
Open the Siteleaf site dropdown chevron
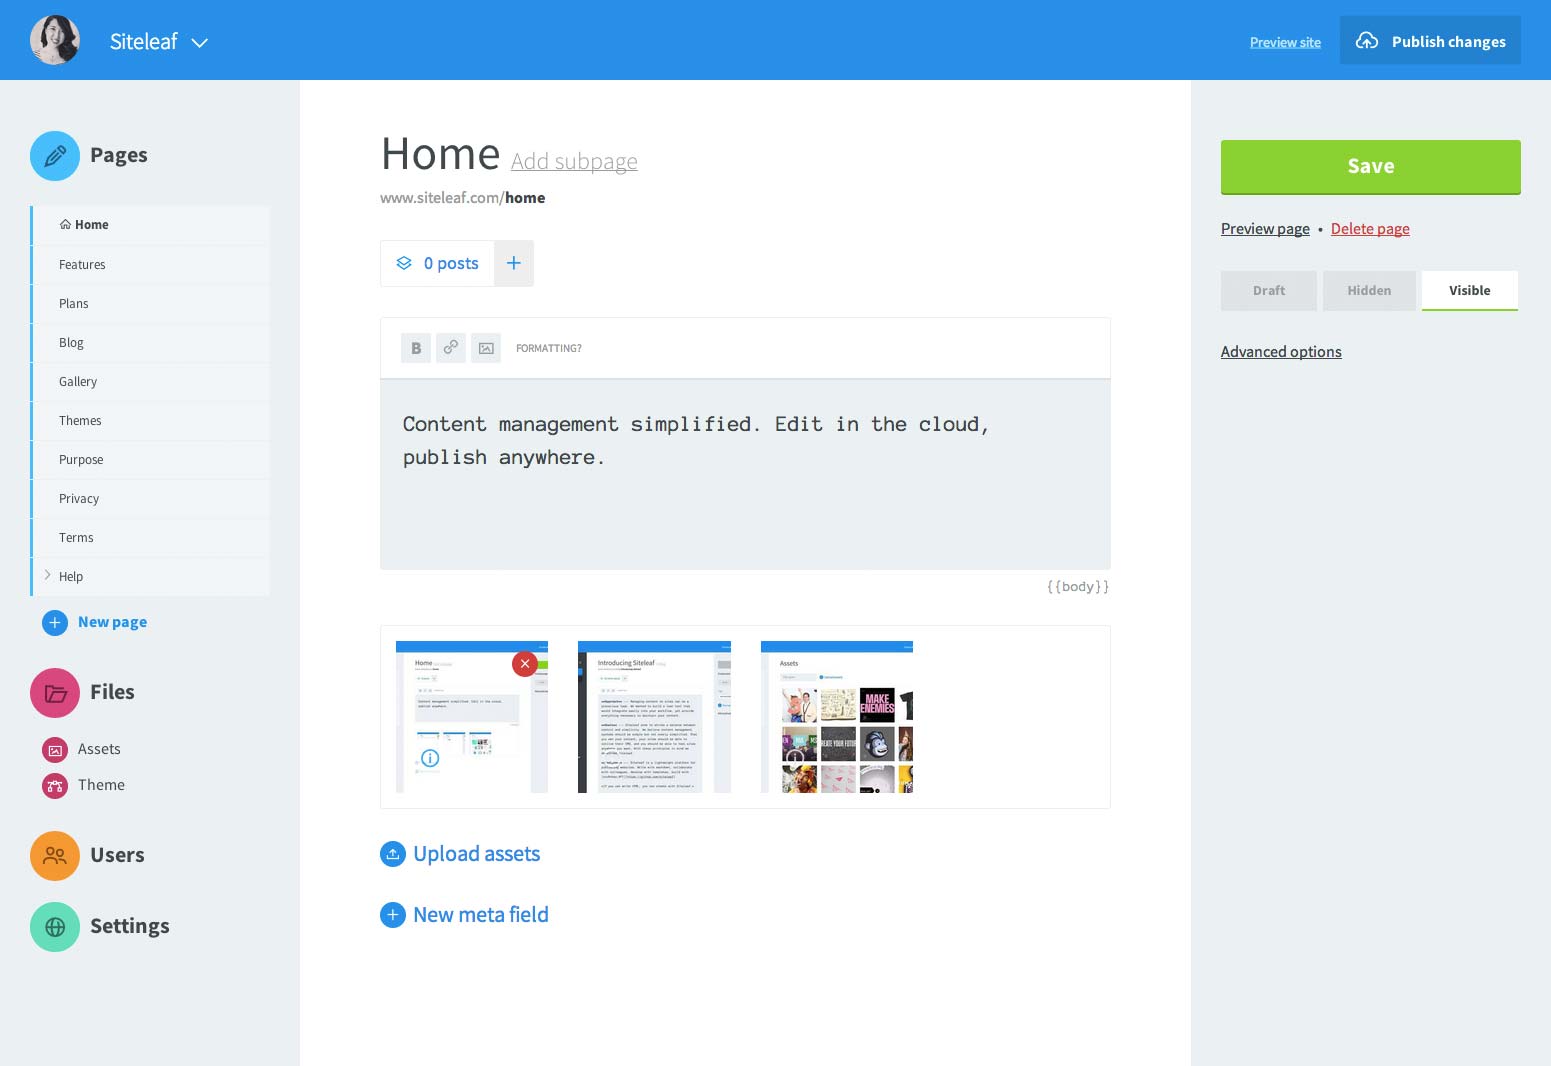pos(199,43)
